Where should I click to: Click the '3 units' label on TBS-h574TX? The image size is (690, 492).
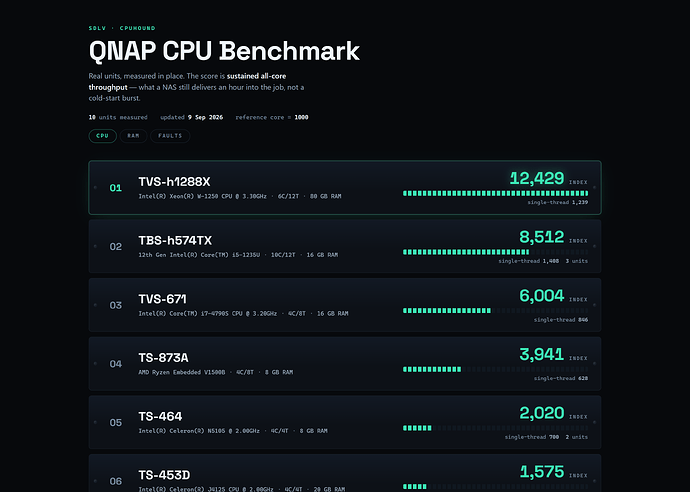click(x=576, y=261)
